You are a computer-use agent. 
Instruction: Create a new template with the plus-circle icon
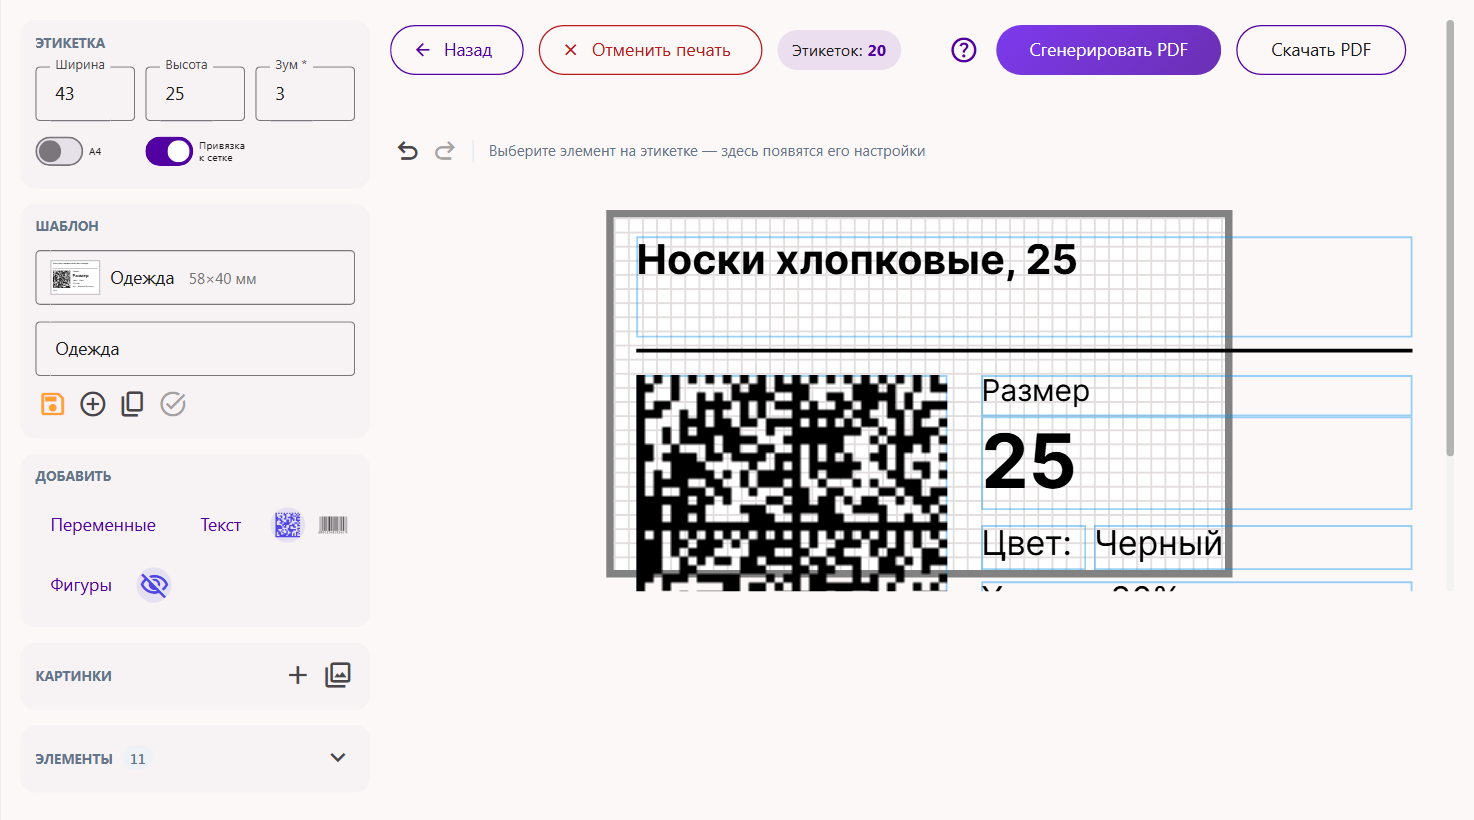click(x=93, y=404)
